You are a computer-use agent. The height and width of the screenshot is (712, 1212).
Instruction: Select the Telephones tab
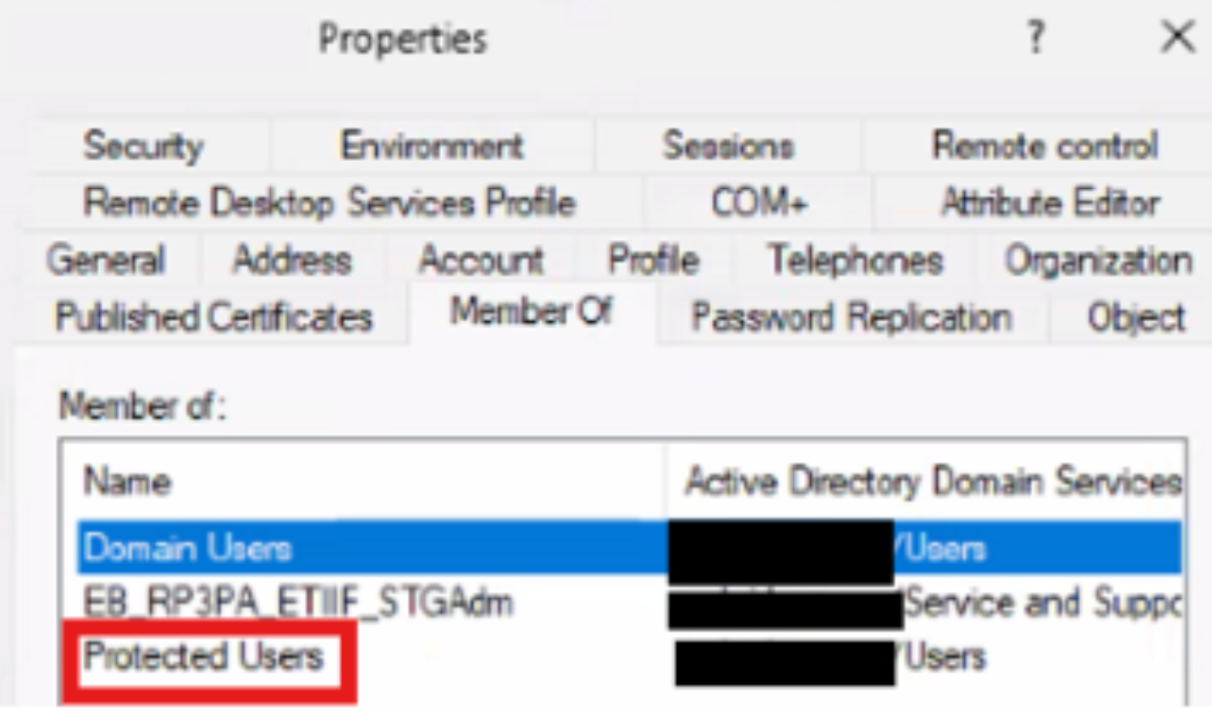(x=855, y=260)
